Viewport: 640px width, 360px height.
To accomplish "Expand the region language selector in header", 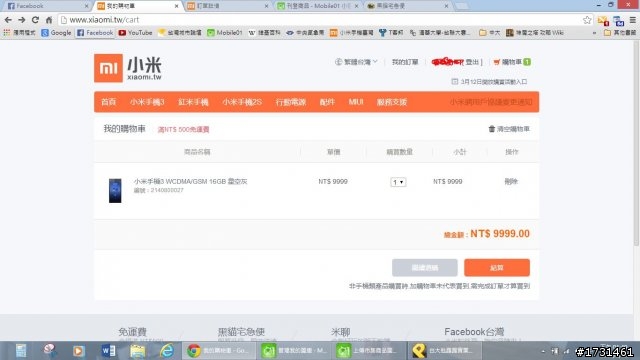I will click(x=356, y=62).
